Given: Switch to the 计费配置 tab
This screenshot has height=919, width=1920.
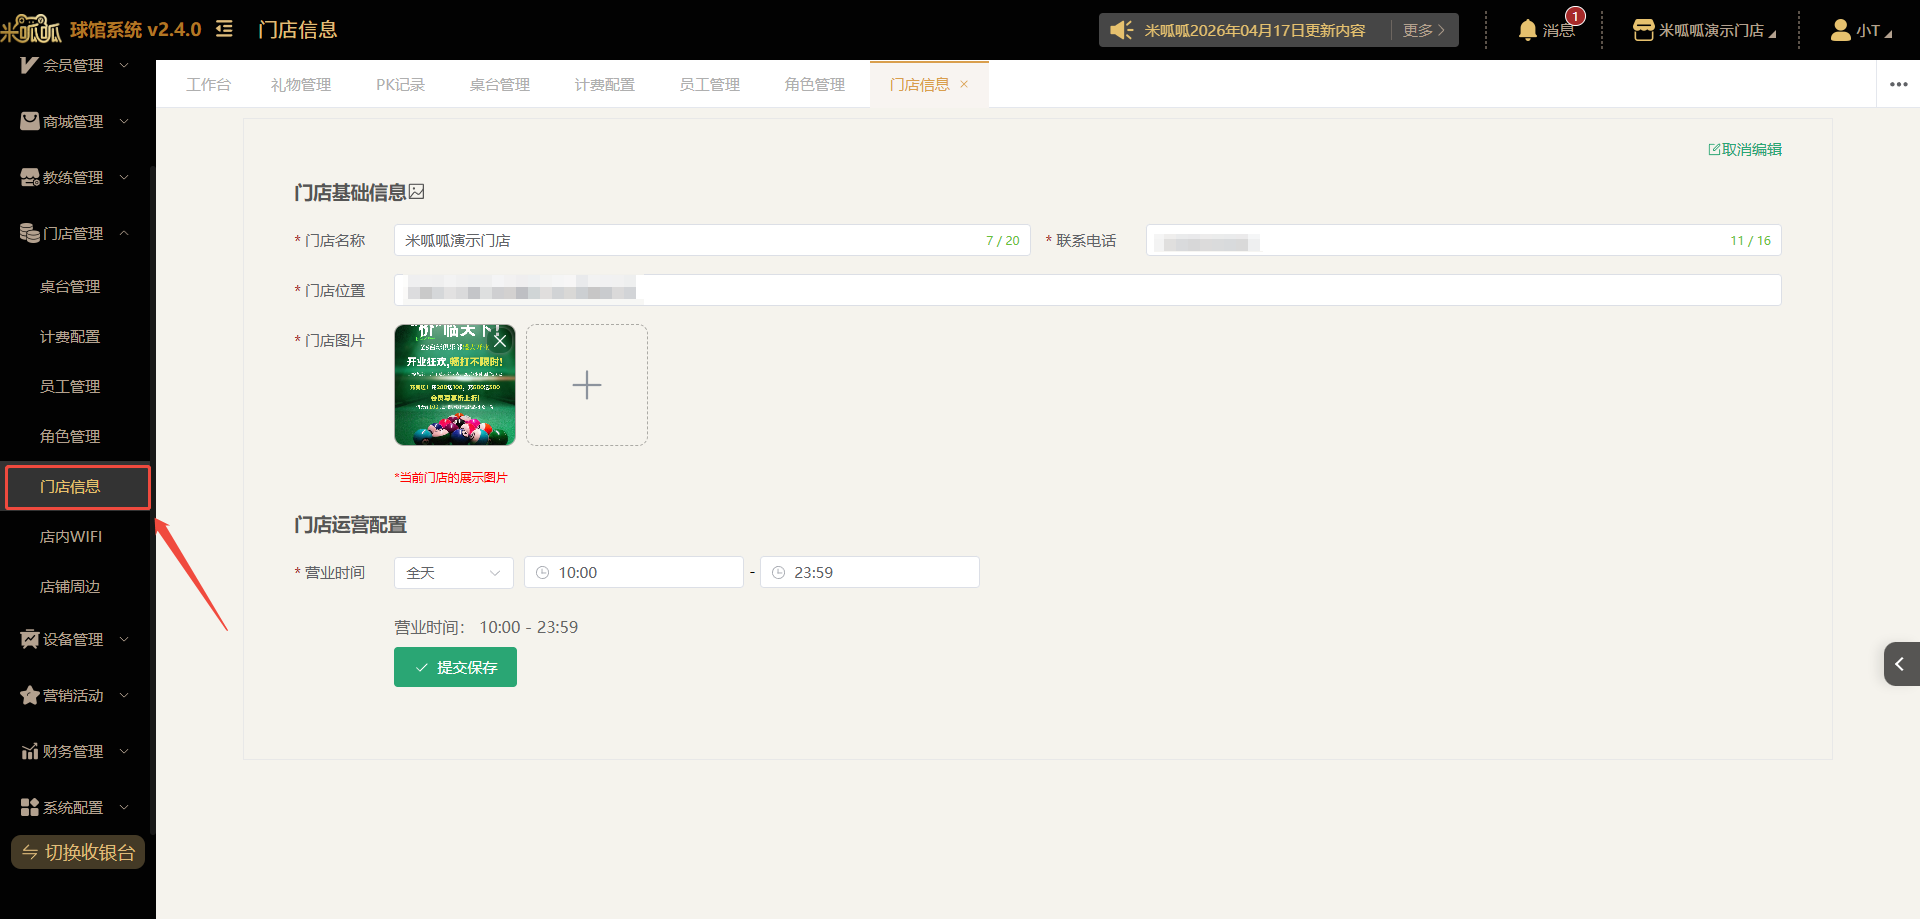Looking at the screenshot, I should coord(605,84).
